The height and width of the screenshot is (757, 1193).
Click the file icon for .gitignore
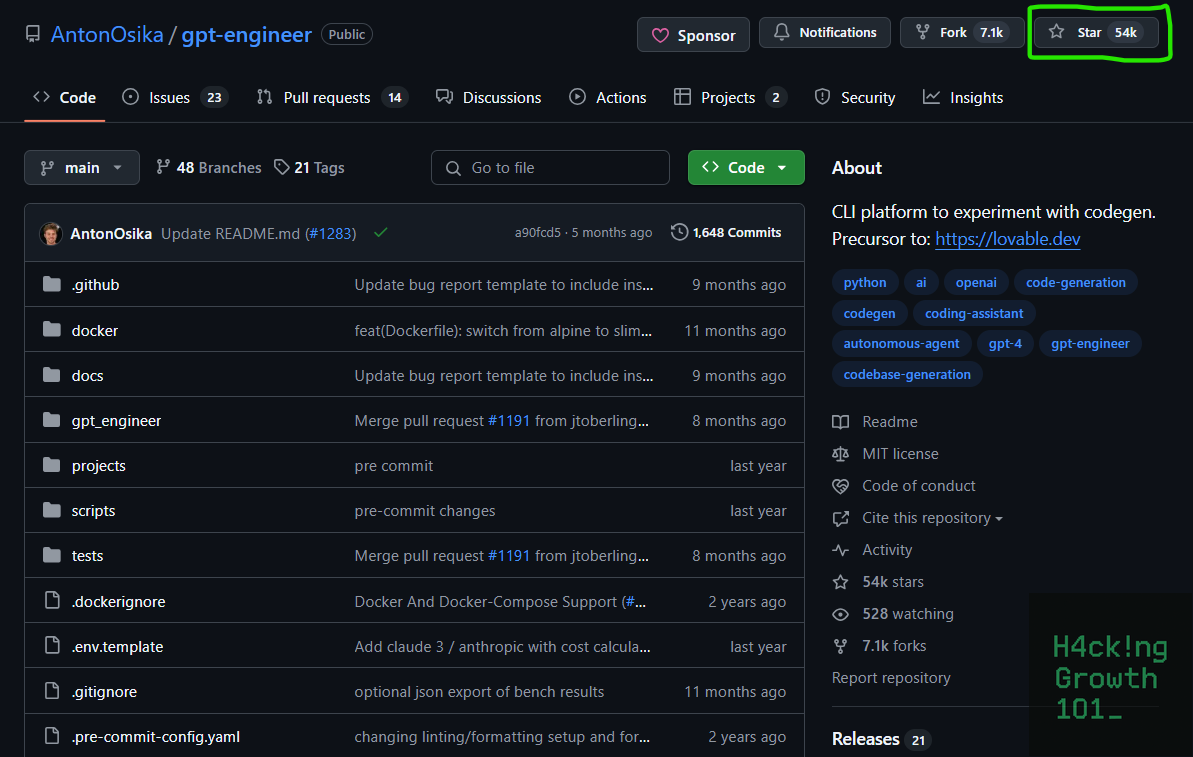[52, 691]
